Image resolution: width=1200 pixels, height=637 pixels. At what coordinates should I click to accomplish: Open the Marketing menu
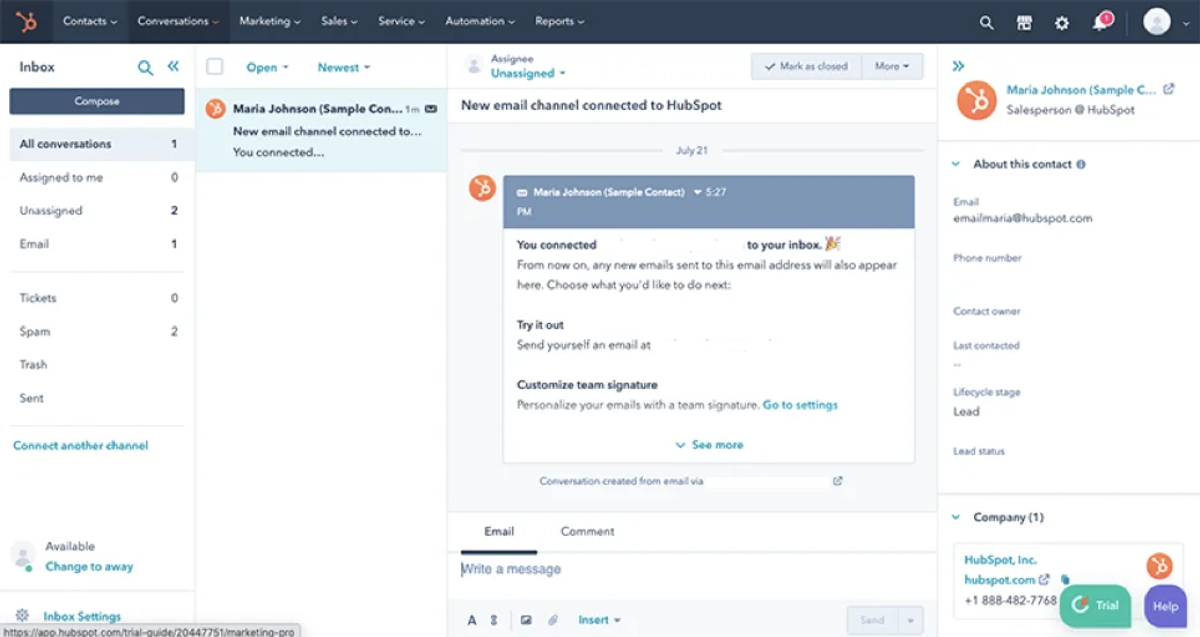pyautogui.click(x=270, y=21)
